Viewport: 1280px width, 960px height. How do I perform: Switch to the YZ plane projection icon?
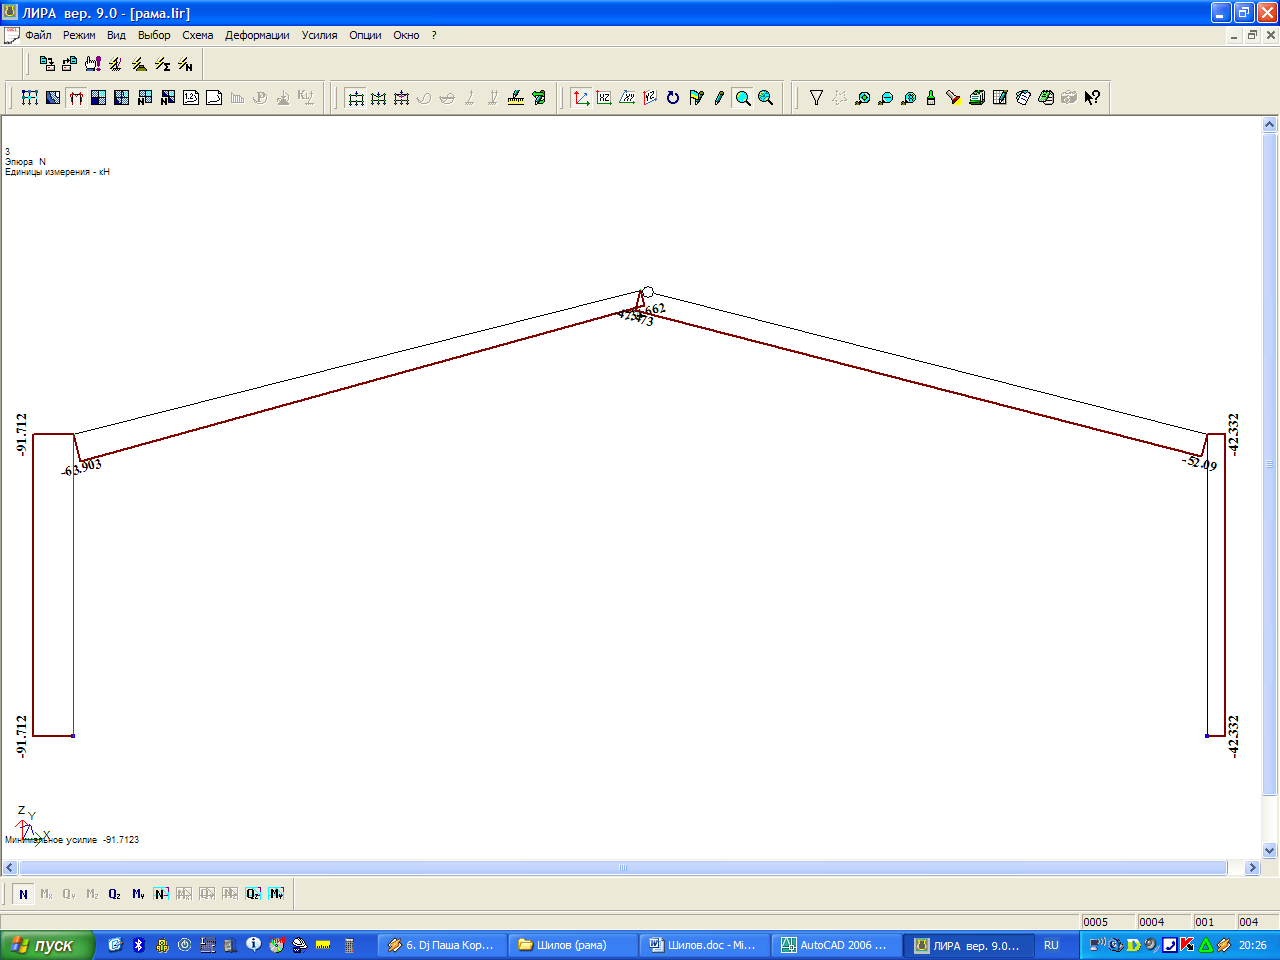(650, 97)
